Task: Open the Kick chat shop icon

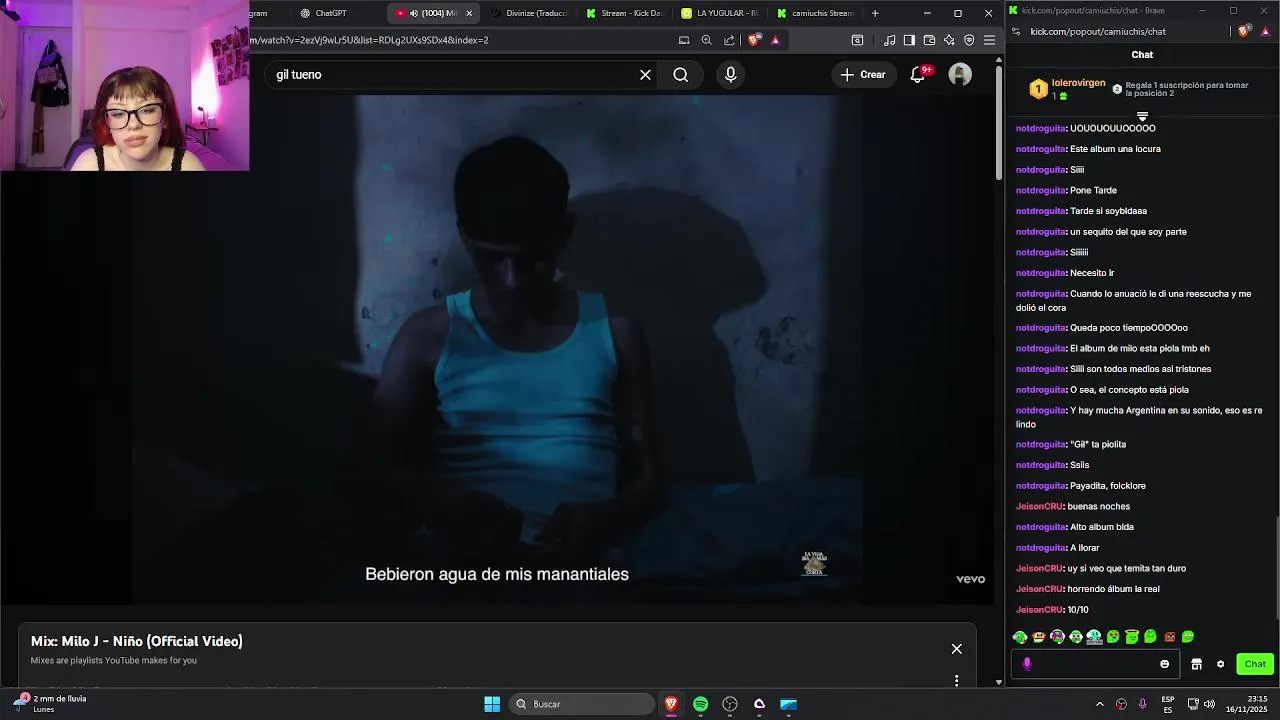Action: tap(1196, 664)
